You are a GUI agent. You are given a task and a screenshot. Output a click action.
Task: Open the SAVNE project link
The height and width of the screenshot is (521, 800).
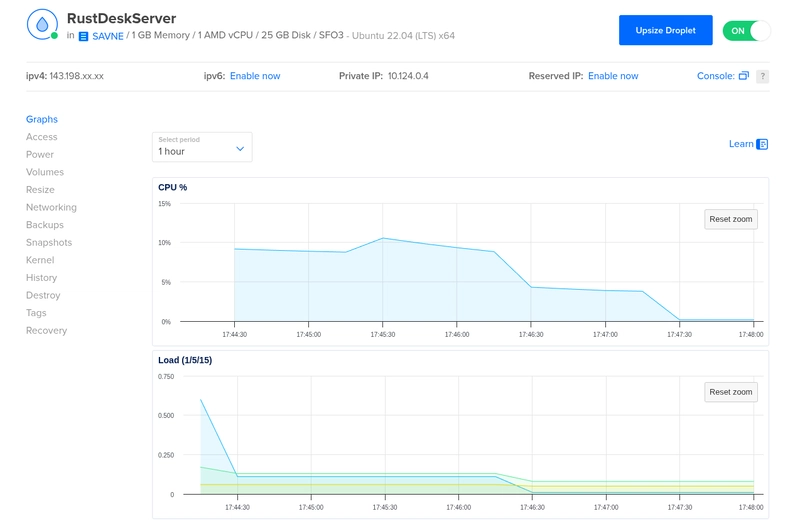tap(107, 36)
